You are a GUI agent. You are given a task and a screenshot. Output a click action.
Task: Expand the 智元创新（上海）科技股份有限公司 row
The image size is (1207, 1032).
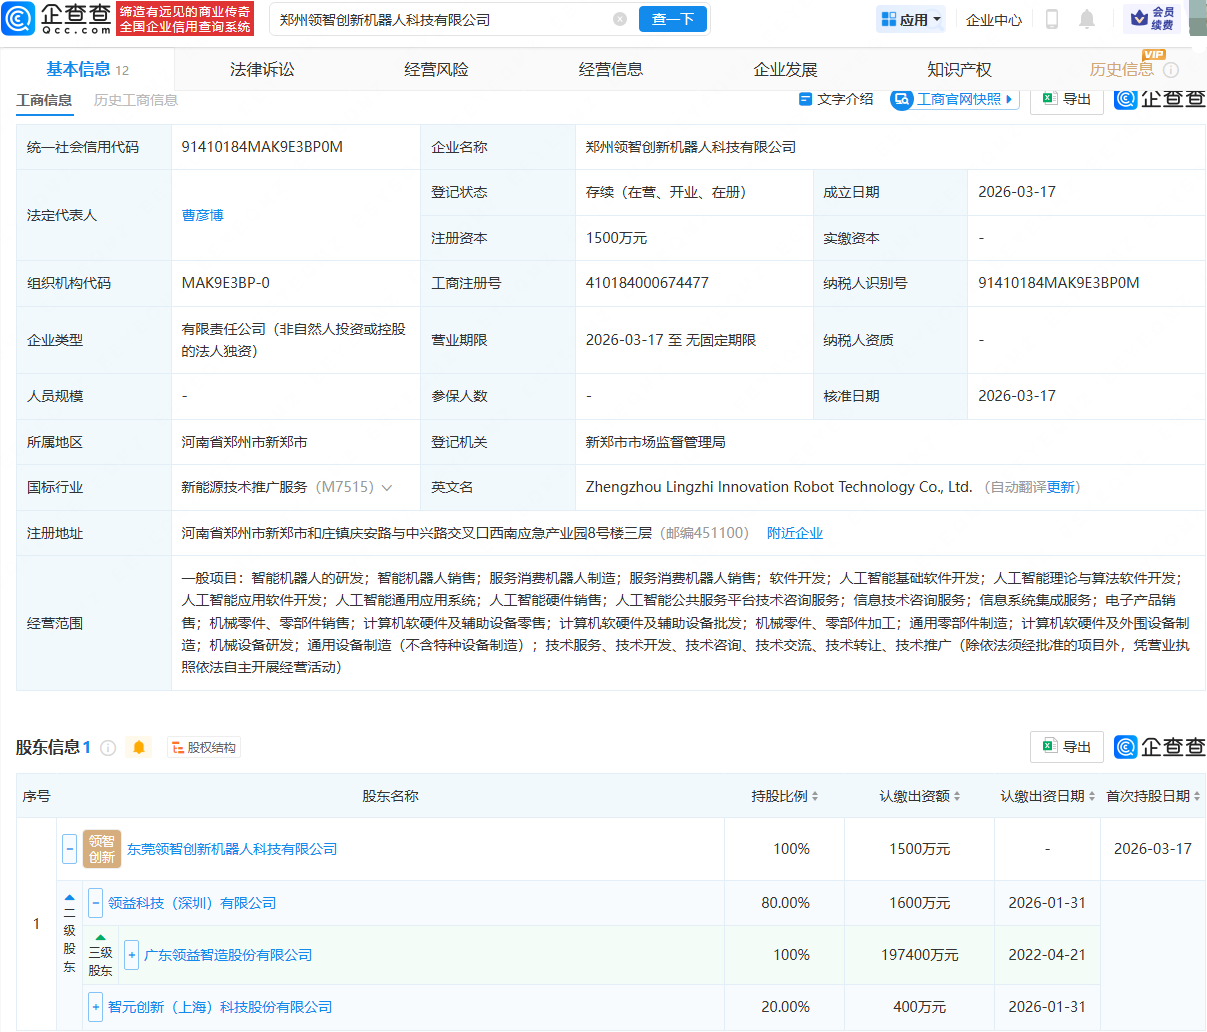pos(96,1007)
